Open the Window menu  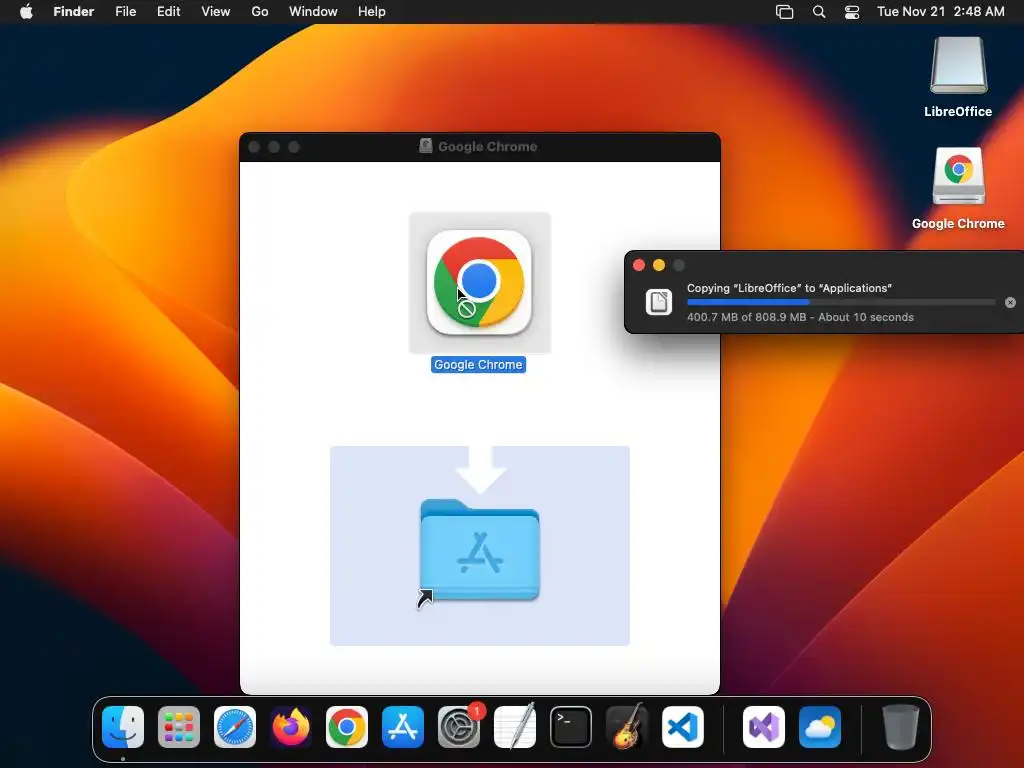(x=313, y=12)
